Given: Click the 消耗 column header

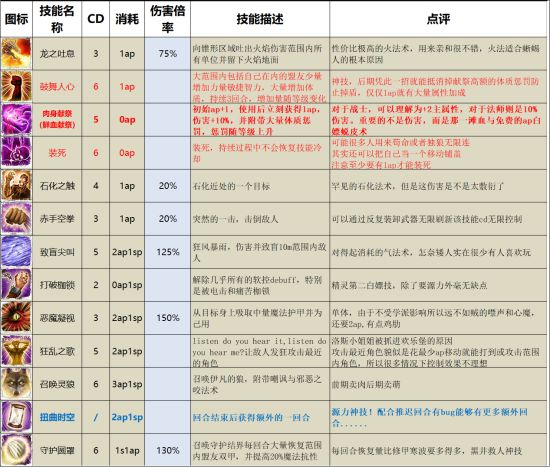Looking at the screenshot, I should point(127,19).
